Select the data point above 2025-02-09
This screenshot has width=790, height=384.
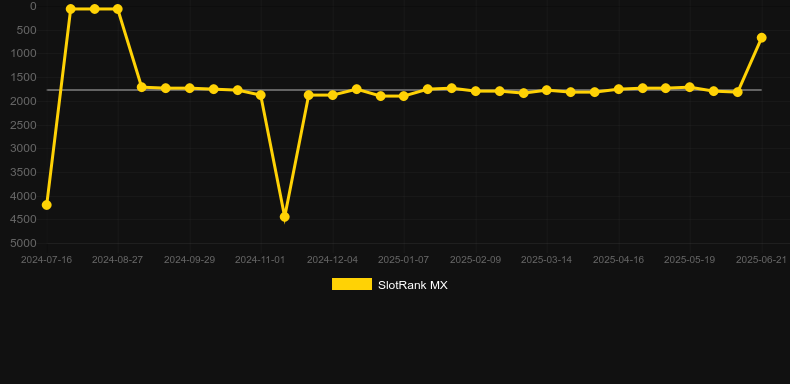(476, 91)
